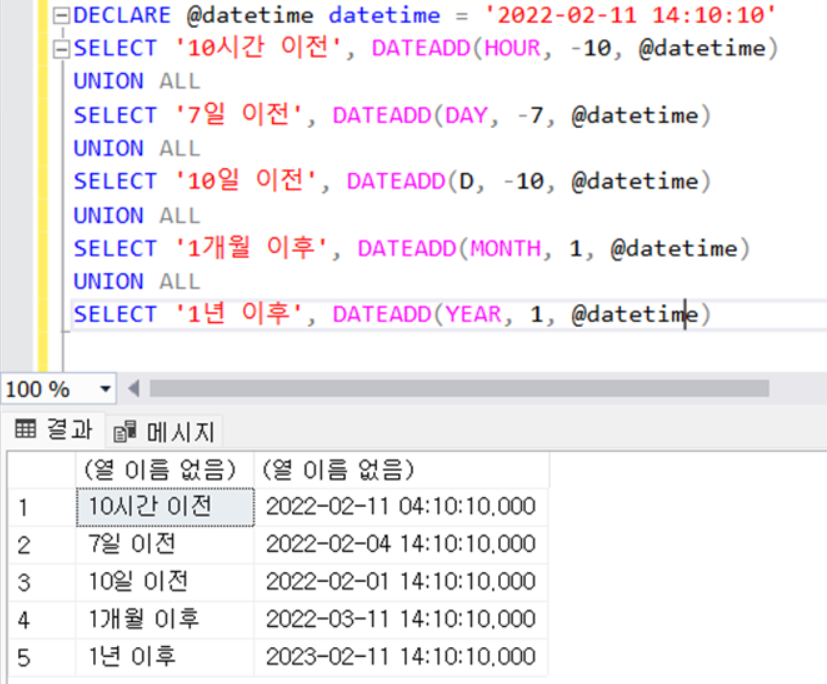Click the horizontal scrollbar left arrow

(x=134, y=389)
